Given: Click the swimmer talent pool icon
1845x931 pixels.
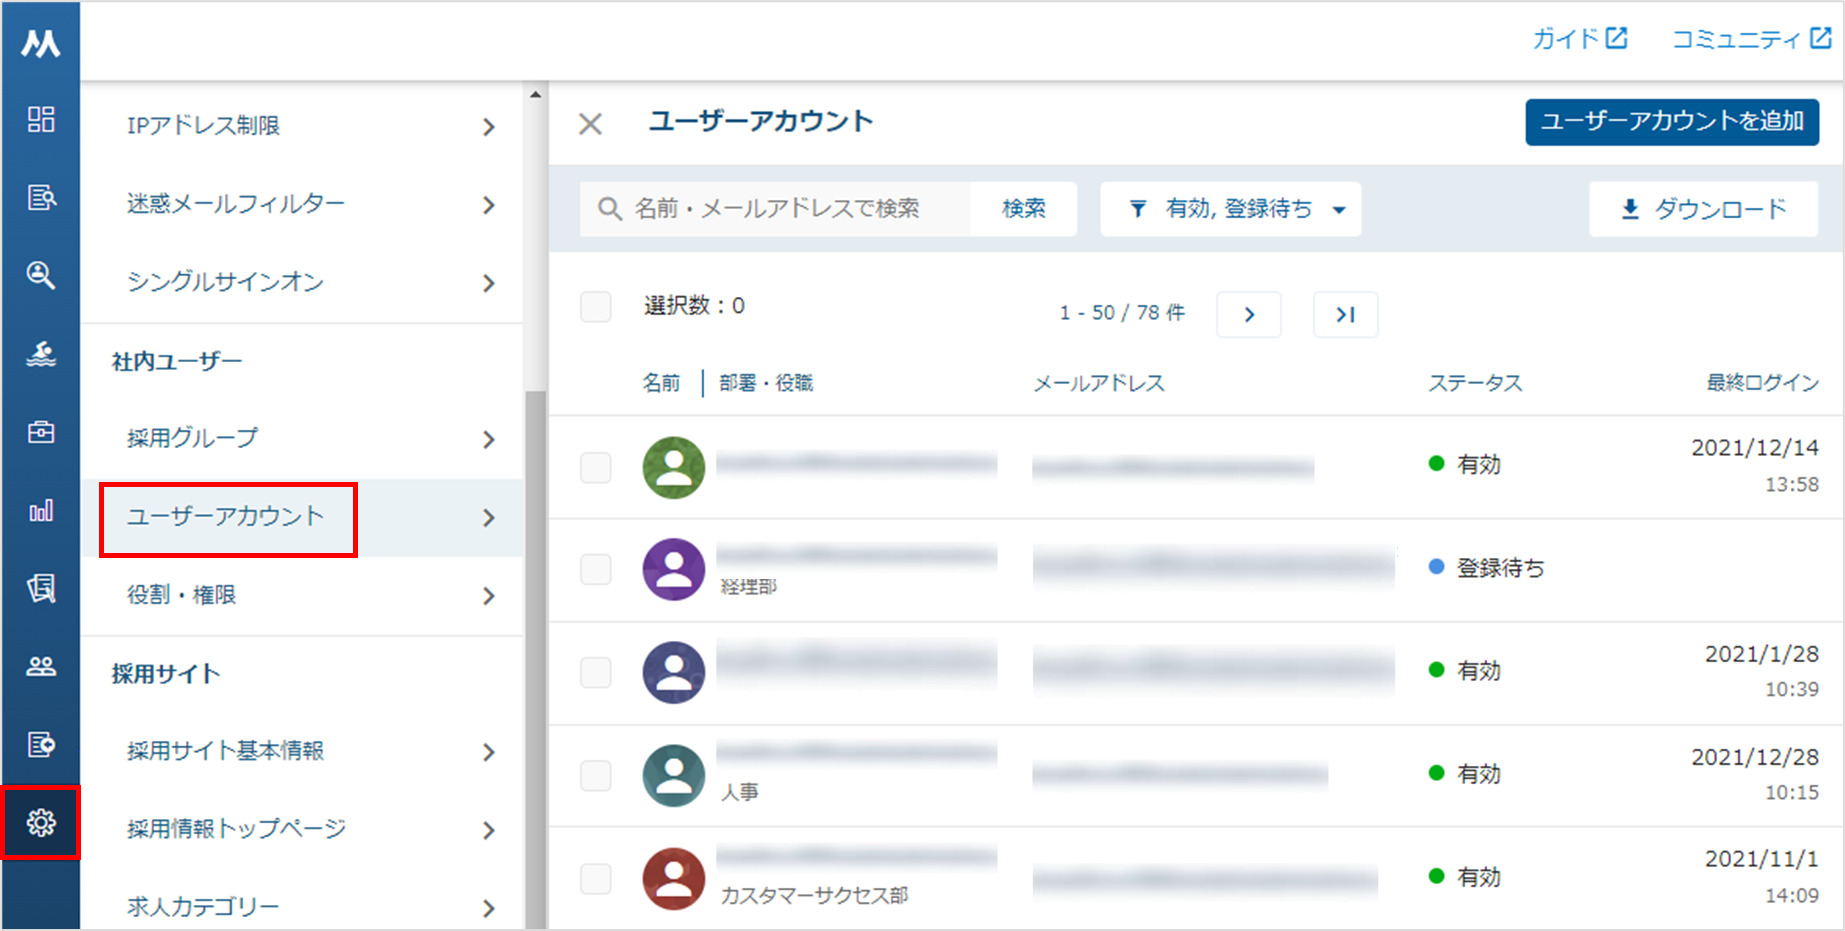Looking at the screenshot, I should click(x=41, y=354).
